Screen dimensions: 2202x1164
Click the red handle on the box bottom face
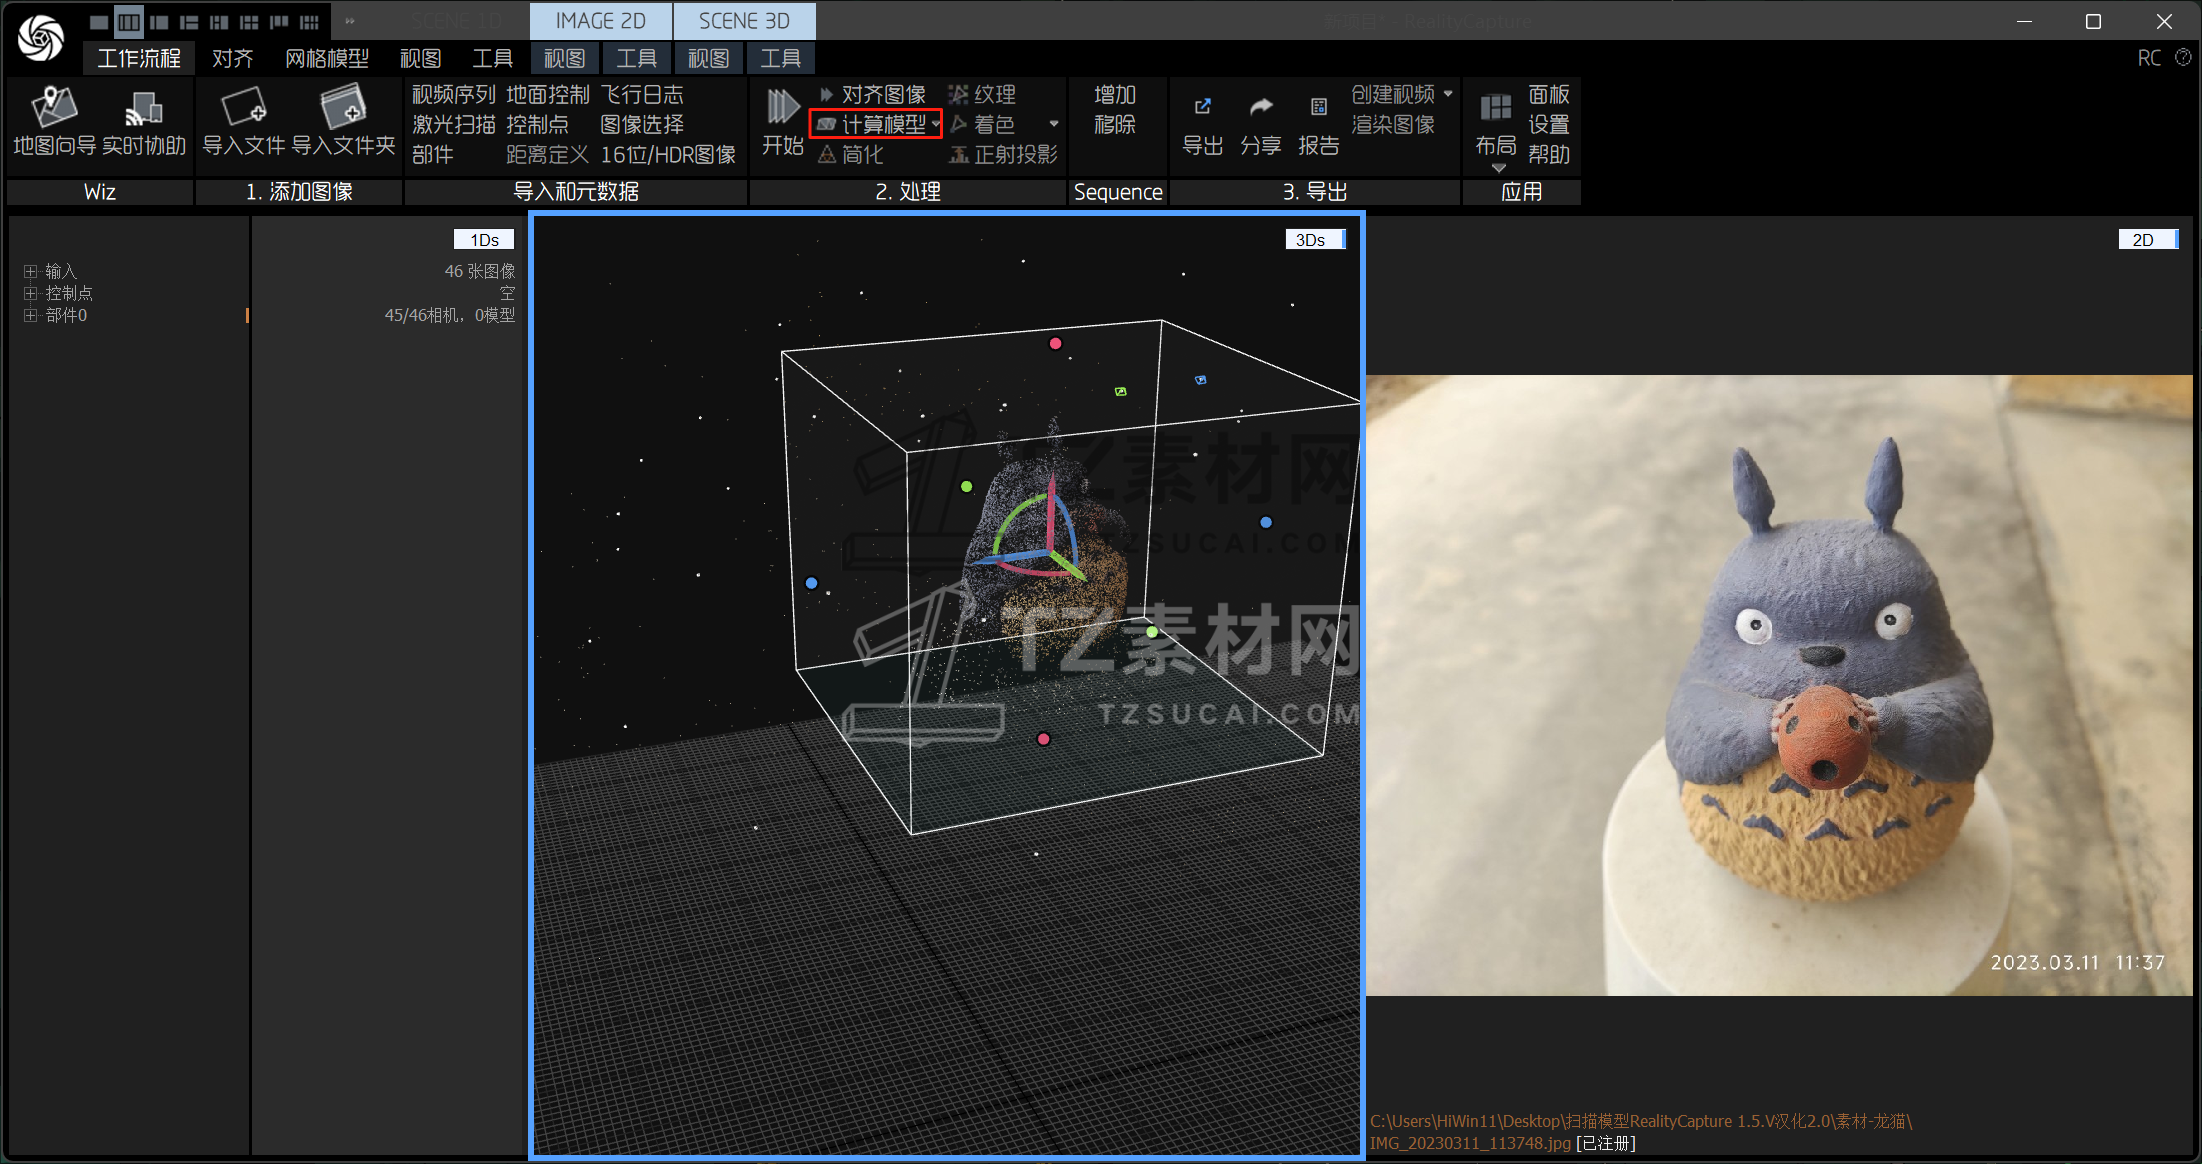click(x=1043, y=739)
